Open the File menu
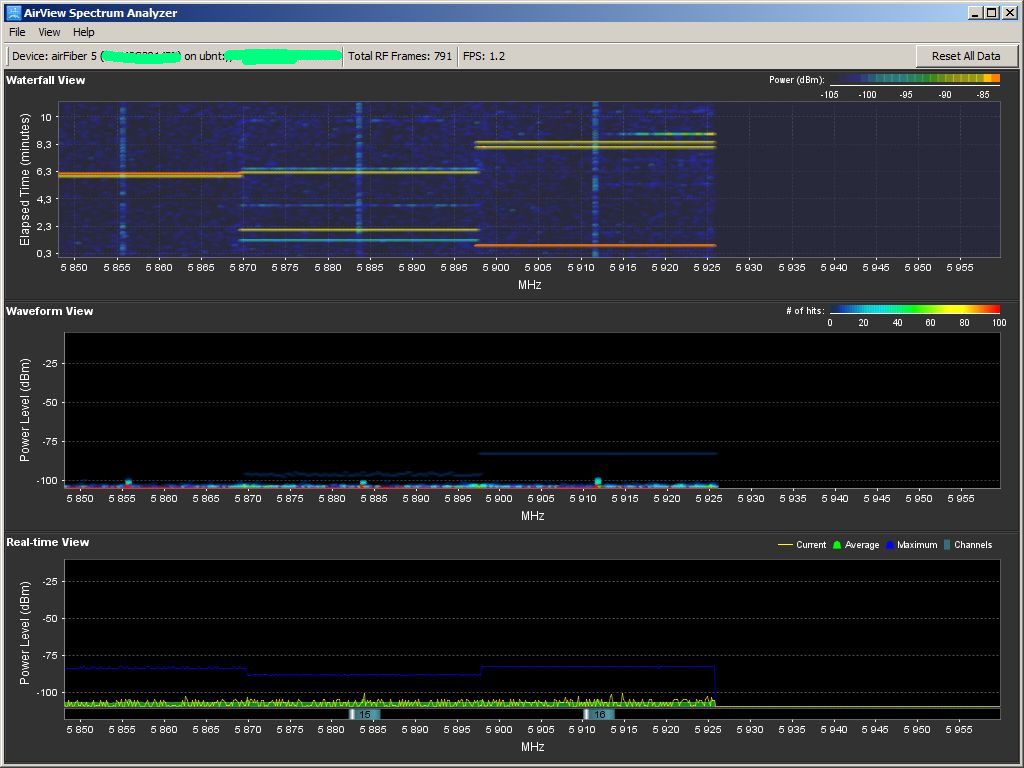The height and width of the screenshot is (768, 1024). pyautogui.click(x=16, y=32)
